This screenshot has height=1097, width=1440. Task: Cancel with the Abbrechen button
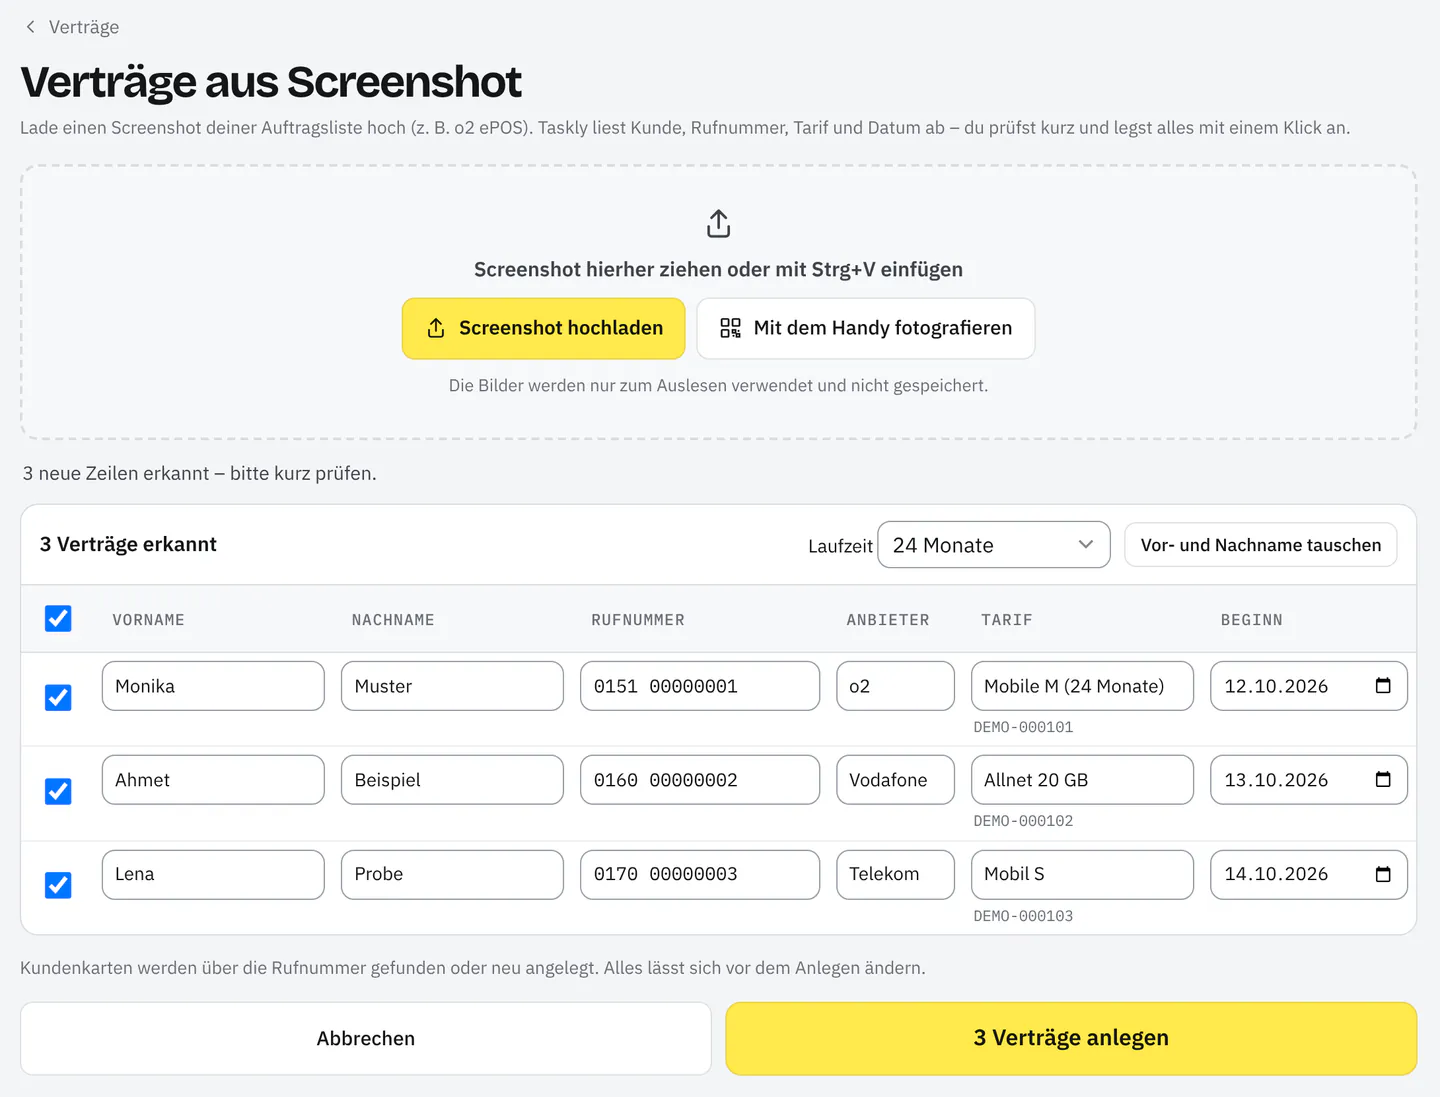(366, 1039)
